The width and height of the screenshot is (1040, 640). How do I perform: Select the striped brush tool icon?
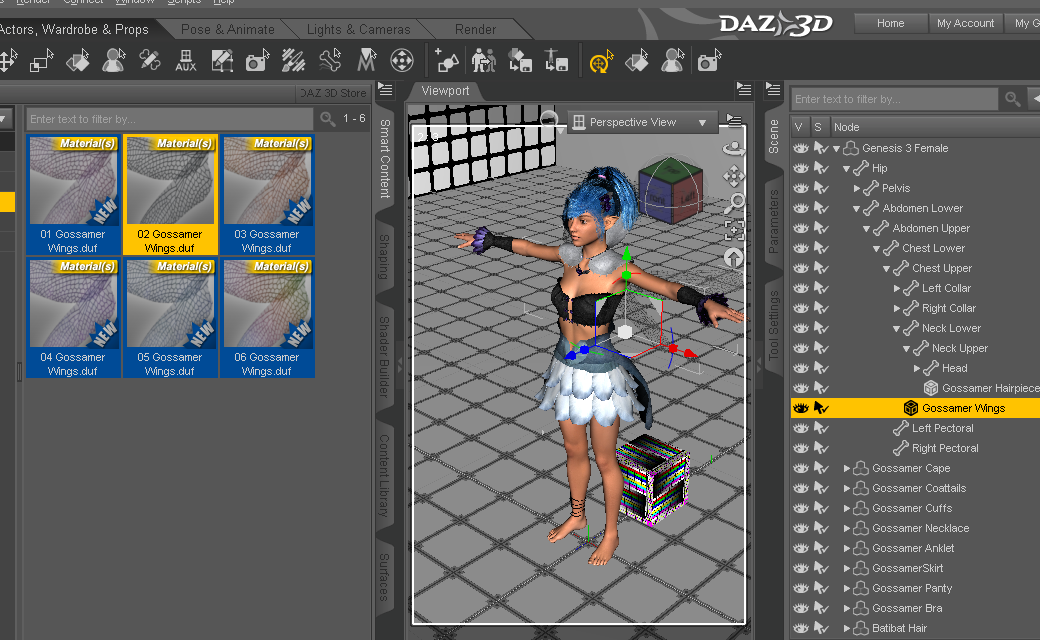pyautogui.click(x=293, y=61)
